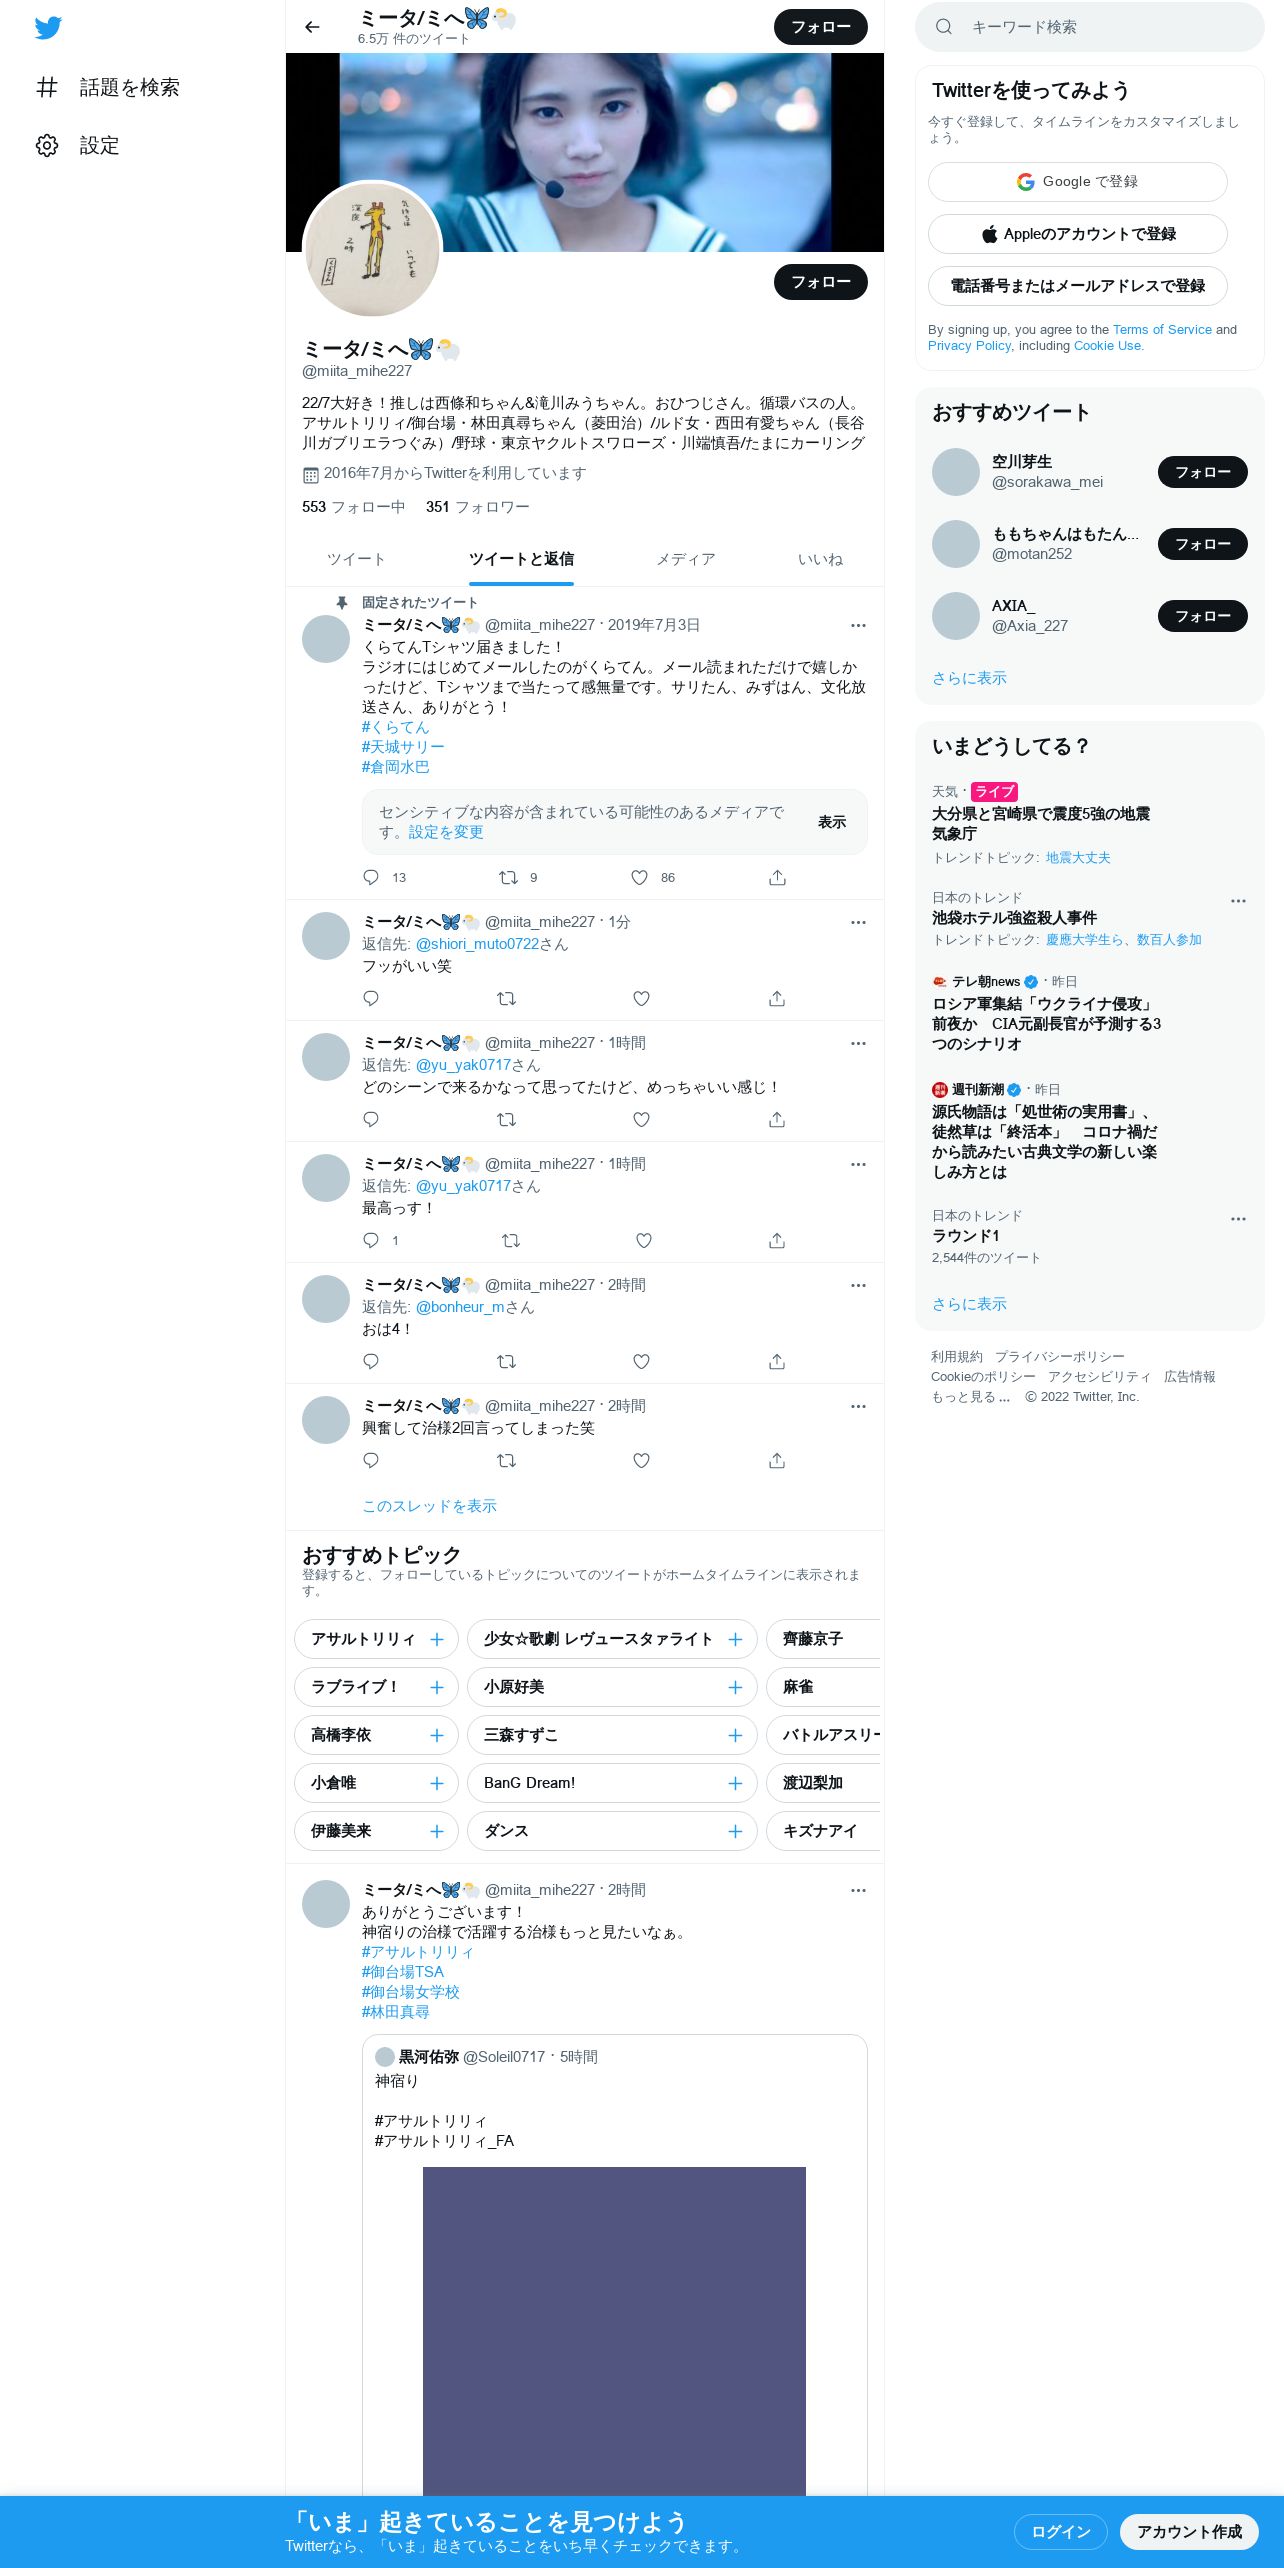Screen dimensions: 1284x2568
Task: Add the アサルトリリィ topic with plus
Action: pyautogui.click(x=437, y=1639)
